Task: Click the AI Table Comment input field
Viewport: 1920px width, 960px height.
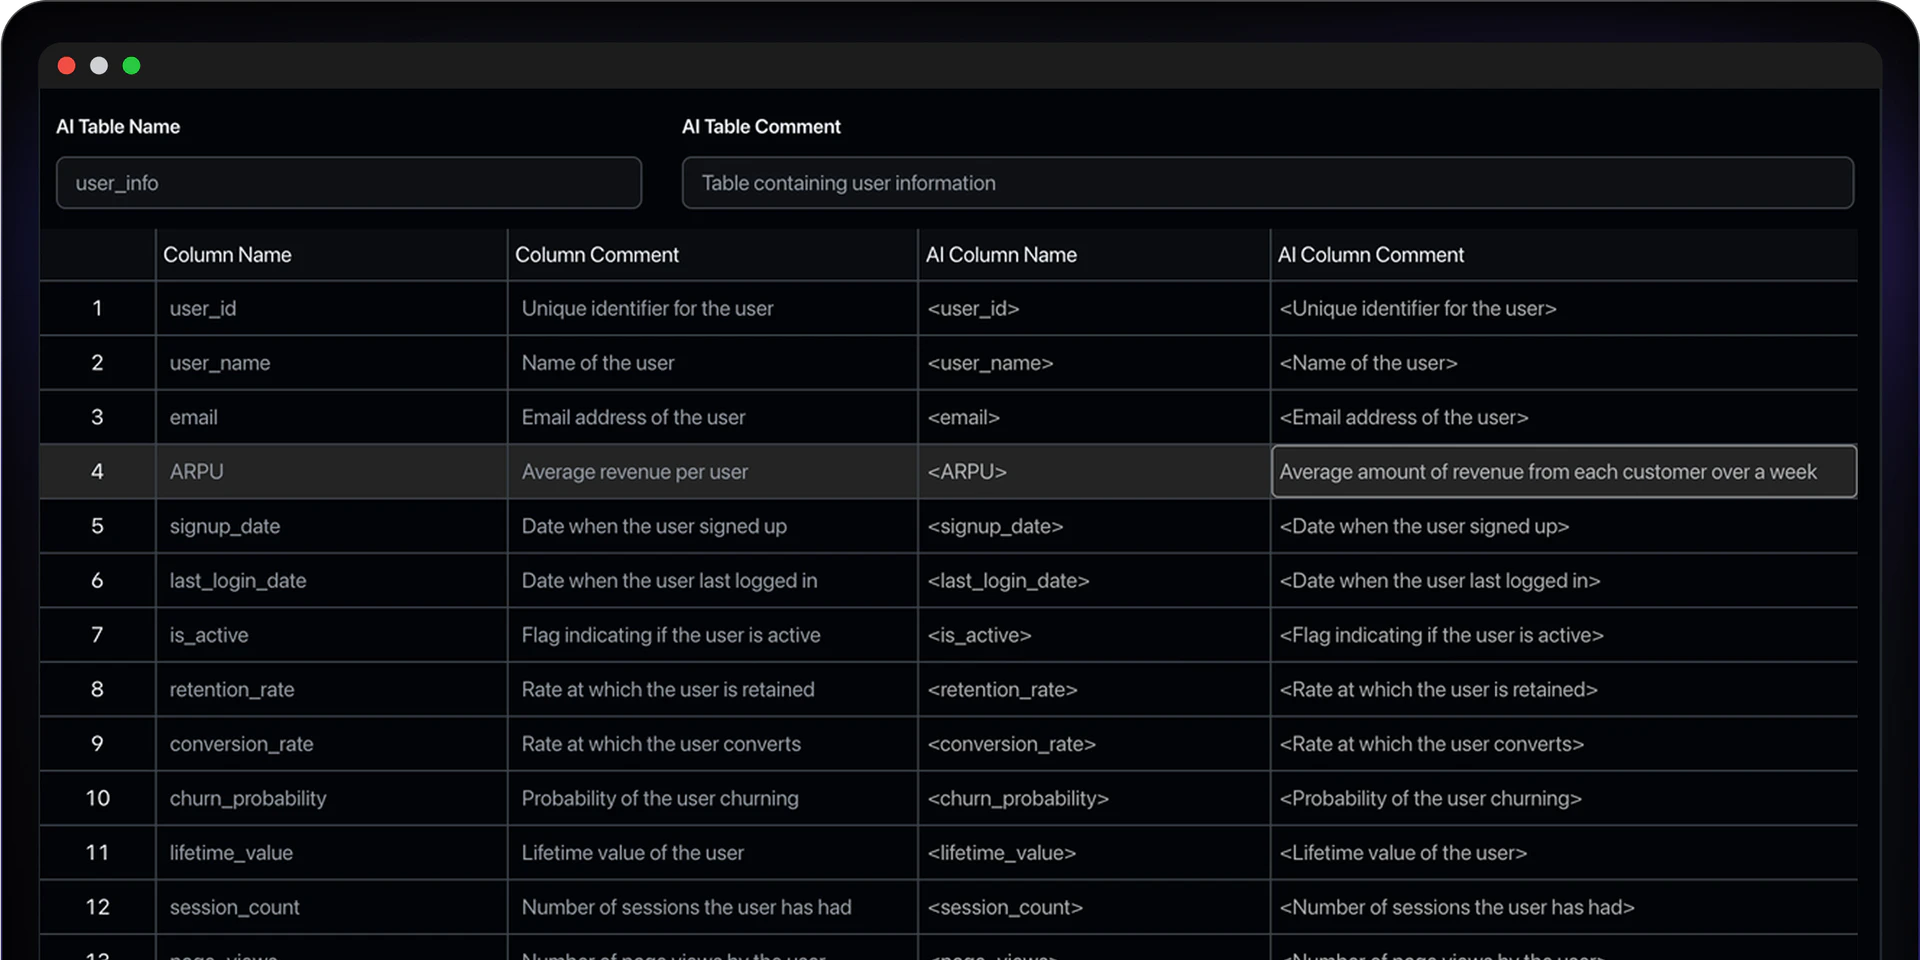Action: pyautogui.click(x=1266, y=183)
